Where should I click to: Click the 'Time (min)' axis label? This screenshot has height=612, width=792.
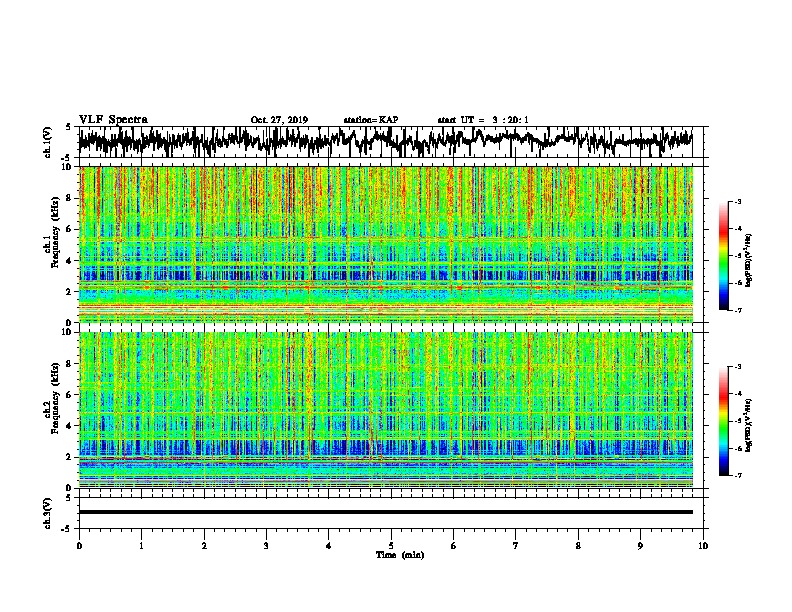coord(400,555)
